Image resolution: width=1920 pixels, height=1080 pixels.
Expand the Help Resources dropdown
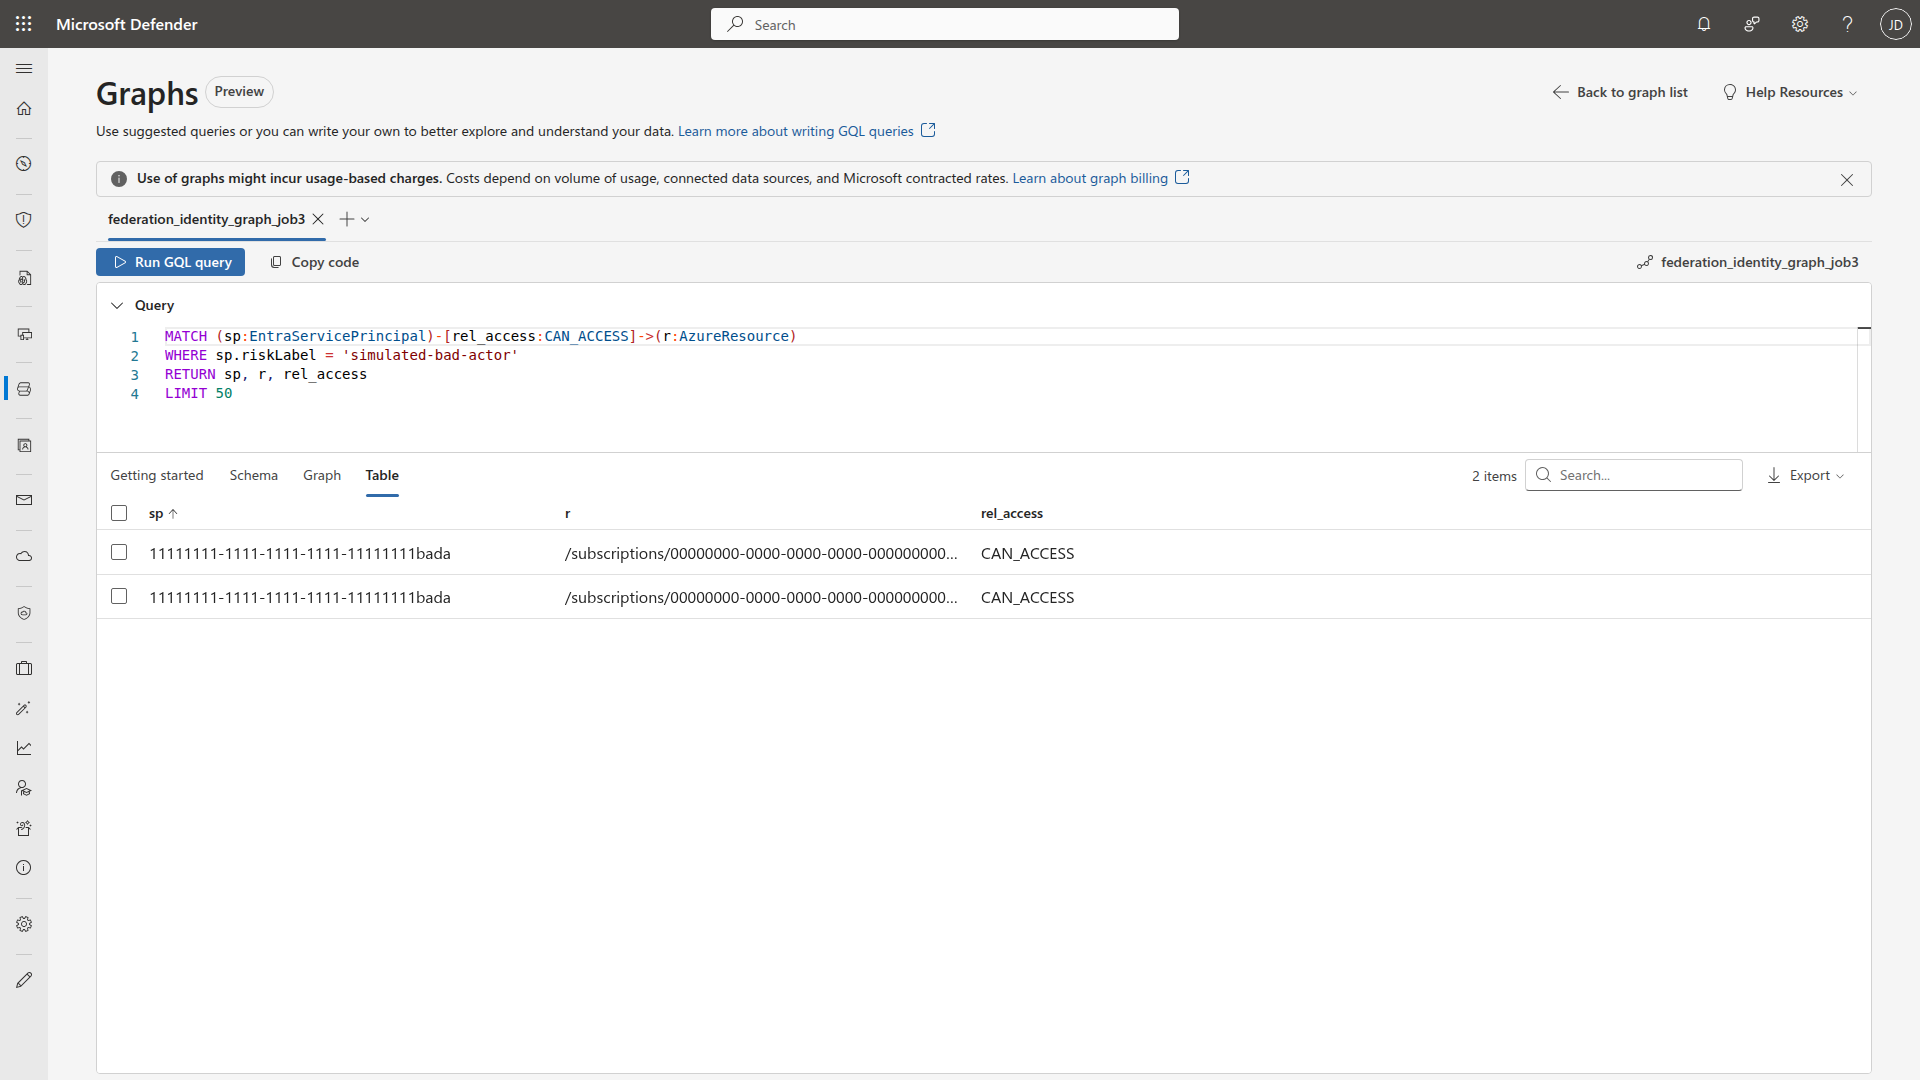1789,92
